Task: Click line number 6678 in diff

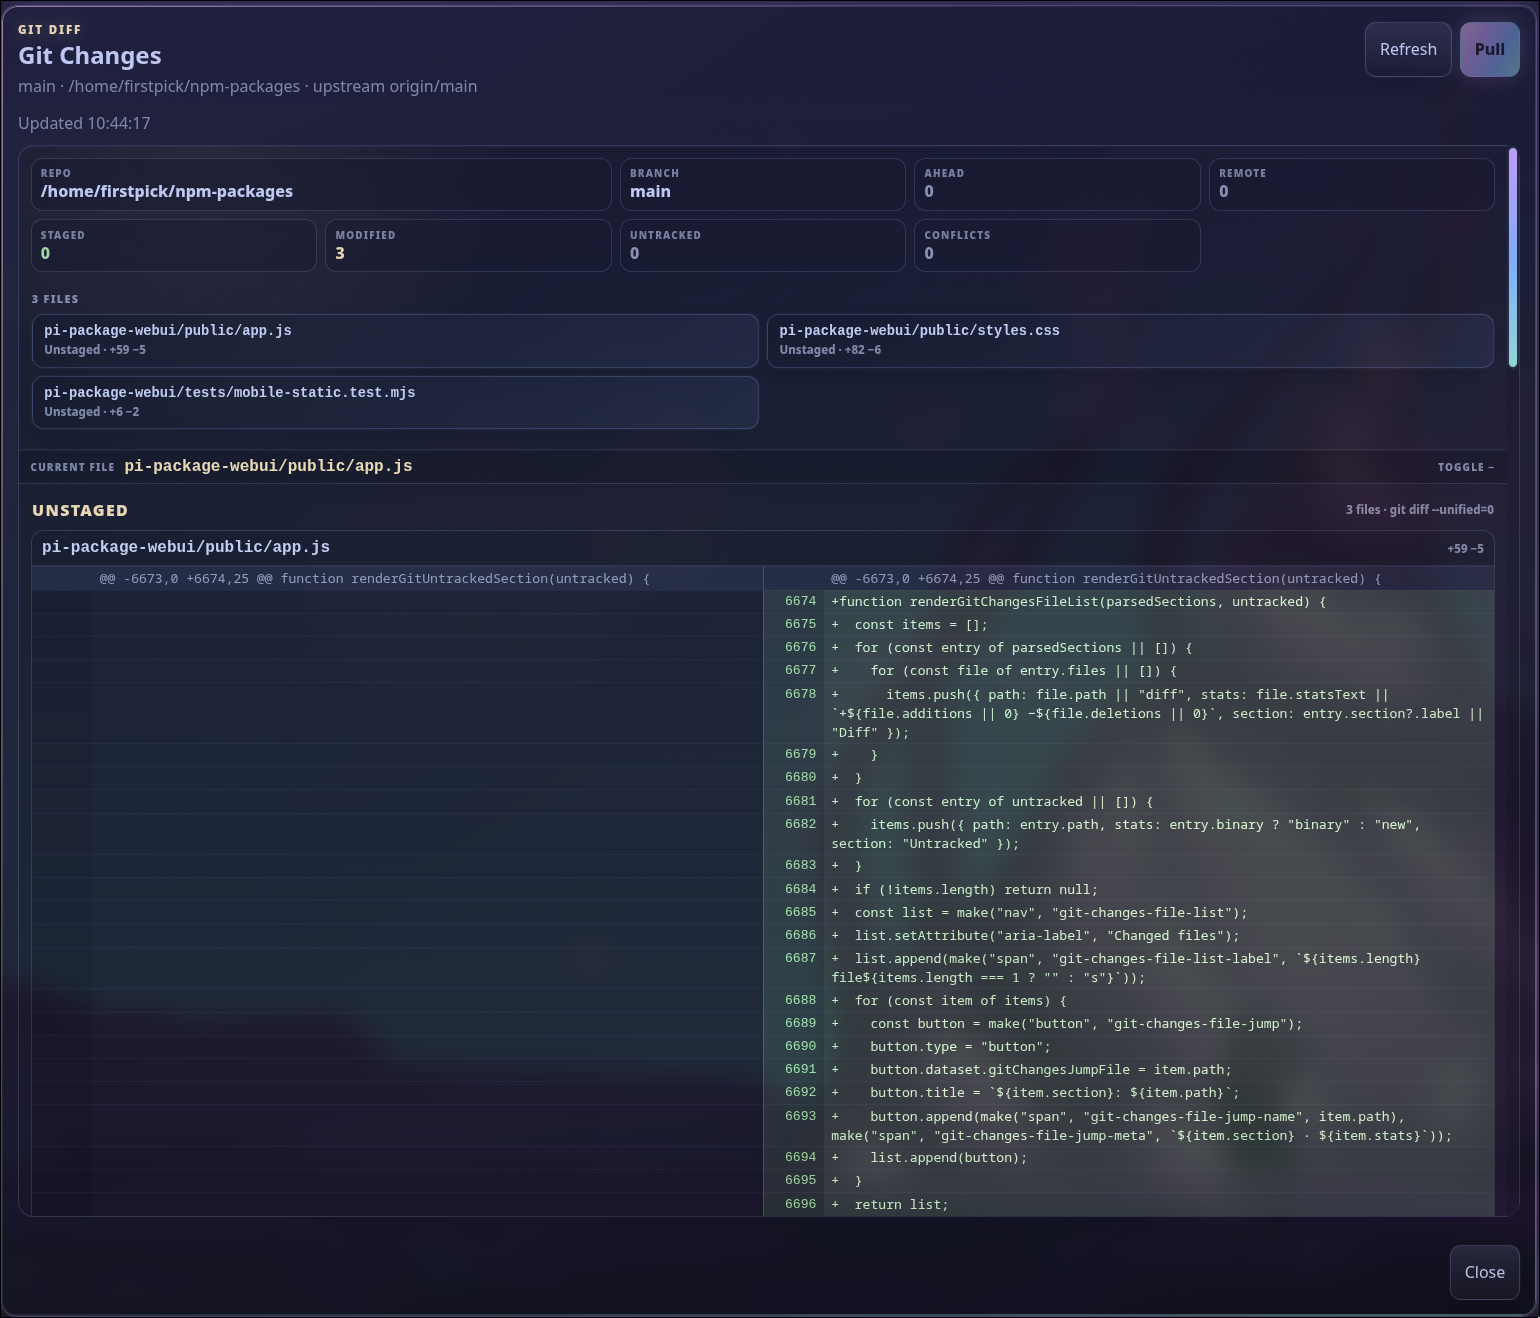Action: tap(800, 694)
